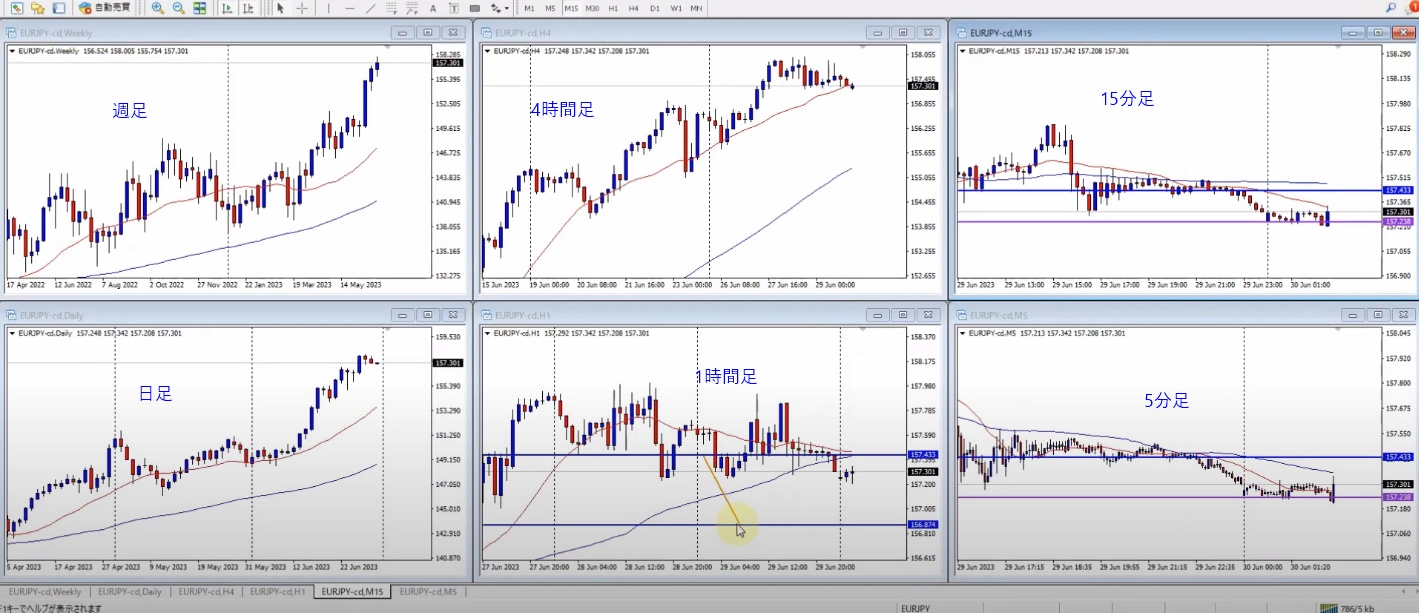Select the horizontal line drawing tool
1419x613 pixels.
click(349, 8)
